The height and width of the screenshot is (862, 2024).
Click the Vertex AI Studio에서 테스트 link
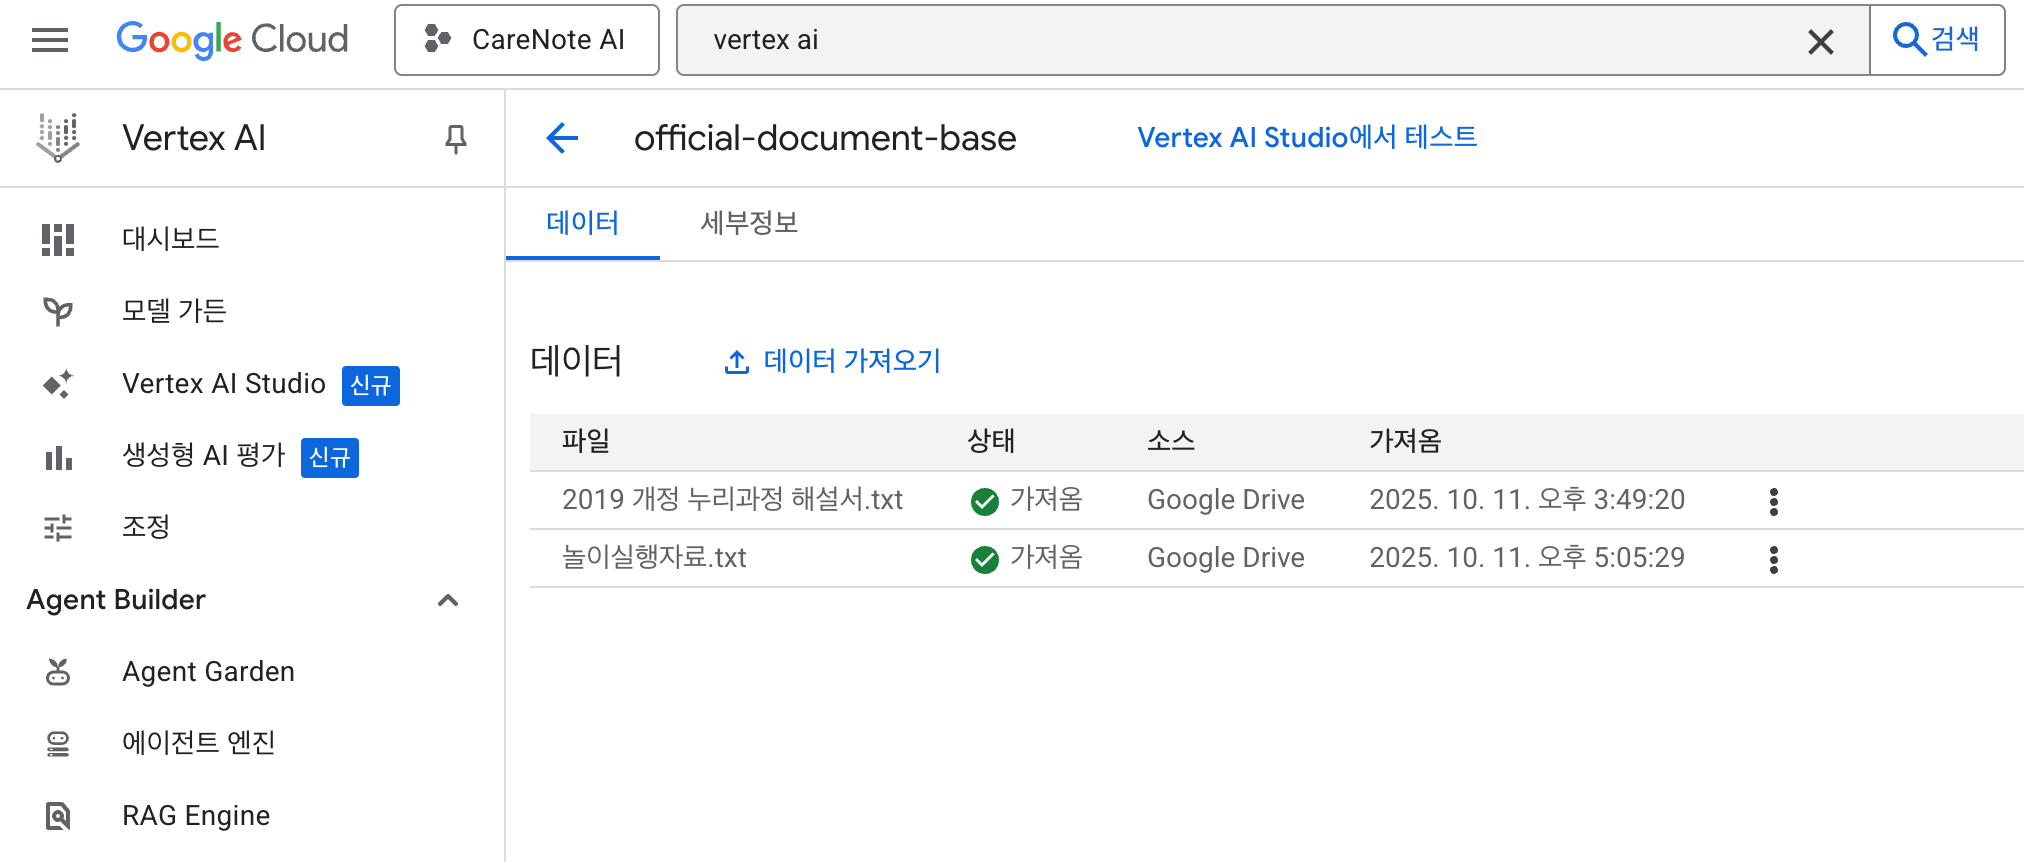(x=1307, y=137)
